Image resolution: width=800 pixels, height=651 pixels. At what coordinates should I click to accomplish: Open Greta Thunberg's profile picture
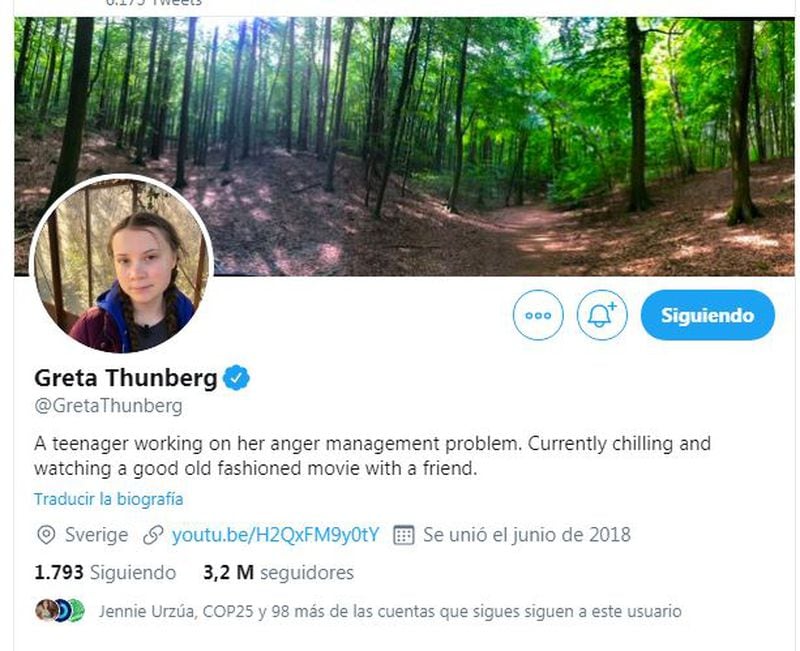[121, 264]
